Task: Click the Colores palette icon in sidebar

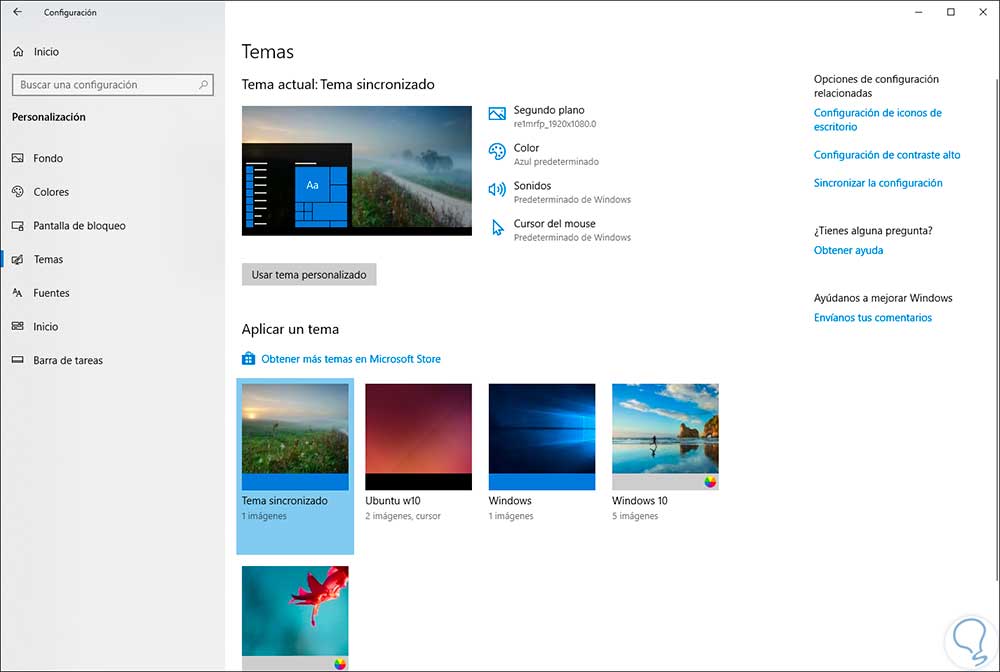Action: 18,191
